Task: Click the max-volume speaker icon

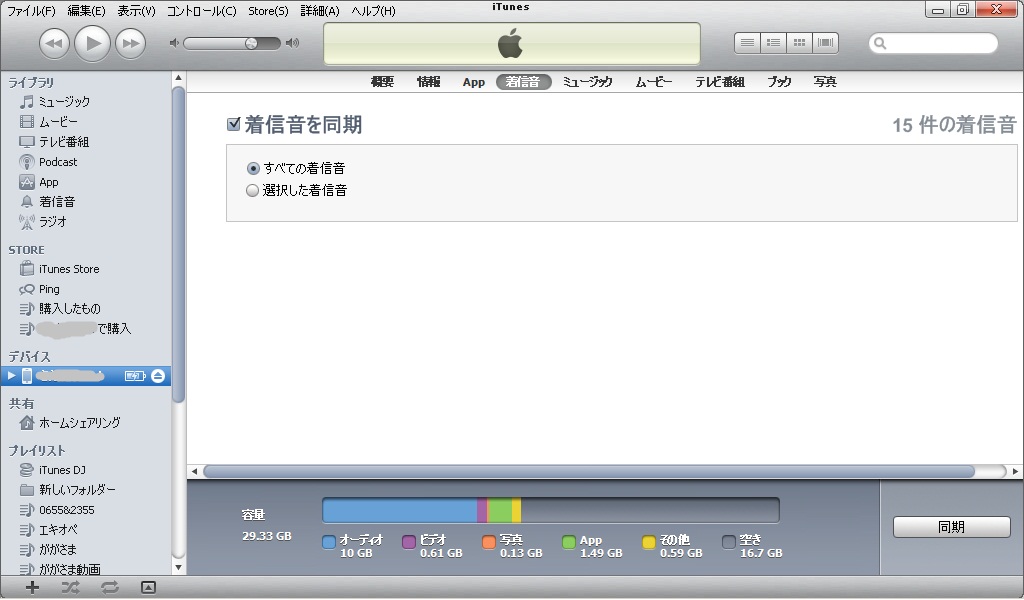Action: tap(293, 43)
